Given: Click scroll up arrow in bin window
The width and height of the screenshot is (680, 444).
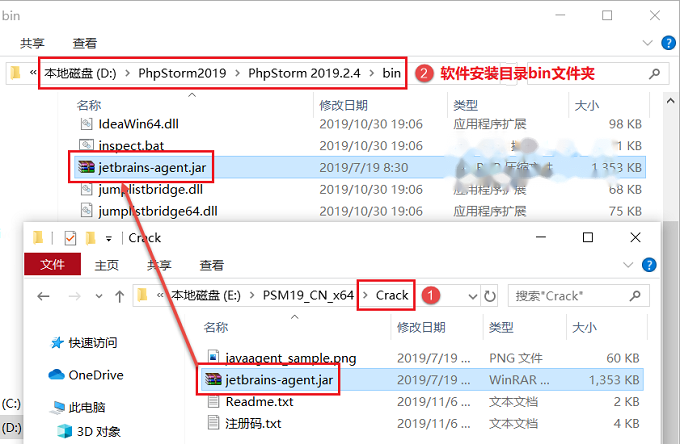Looking at the screenshot, I should (670, 101).
